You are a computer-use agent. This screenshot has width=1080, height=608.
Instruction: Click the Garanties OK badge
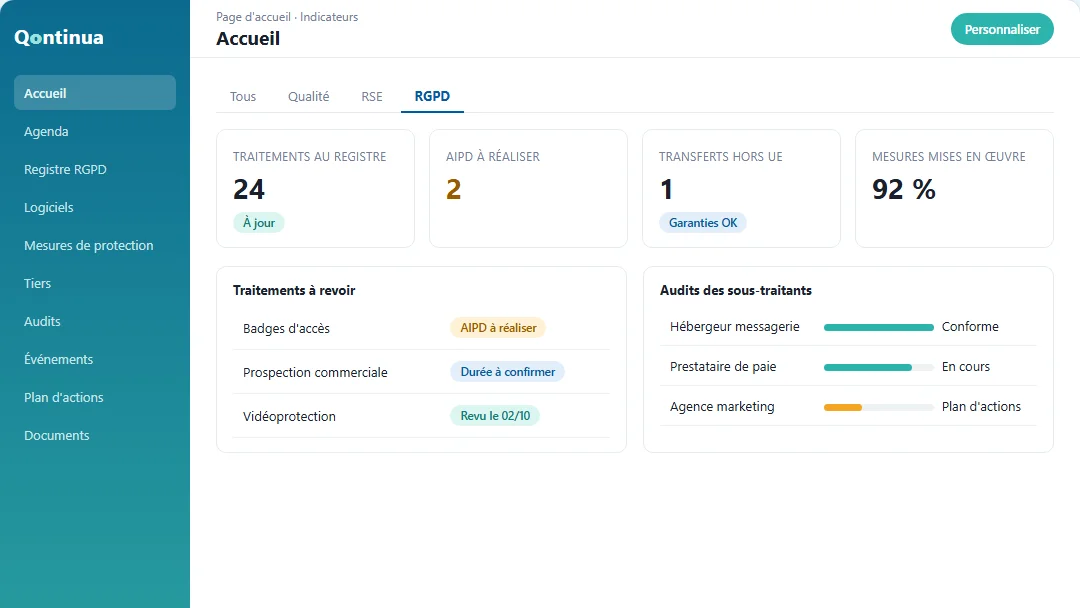coord(703,222)
